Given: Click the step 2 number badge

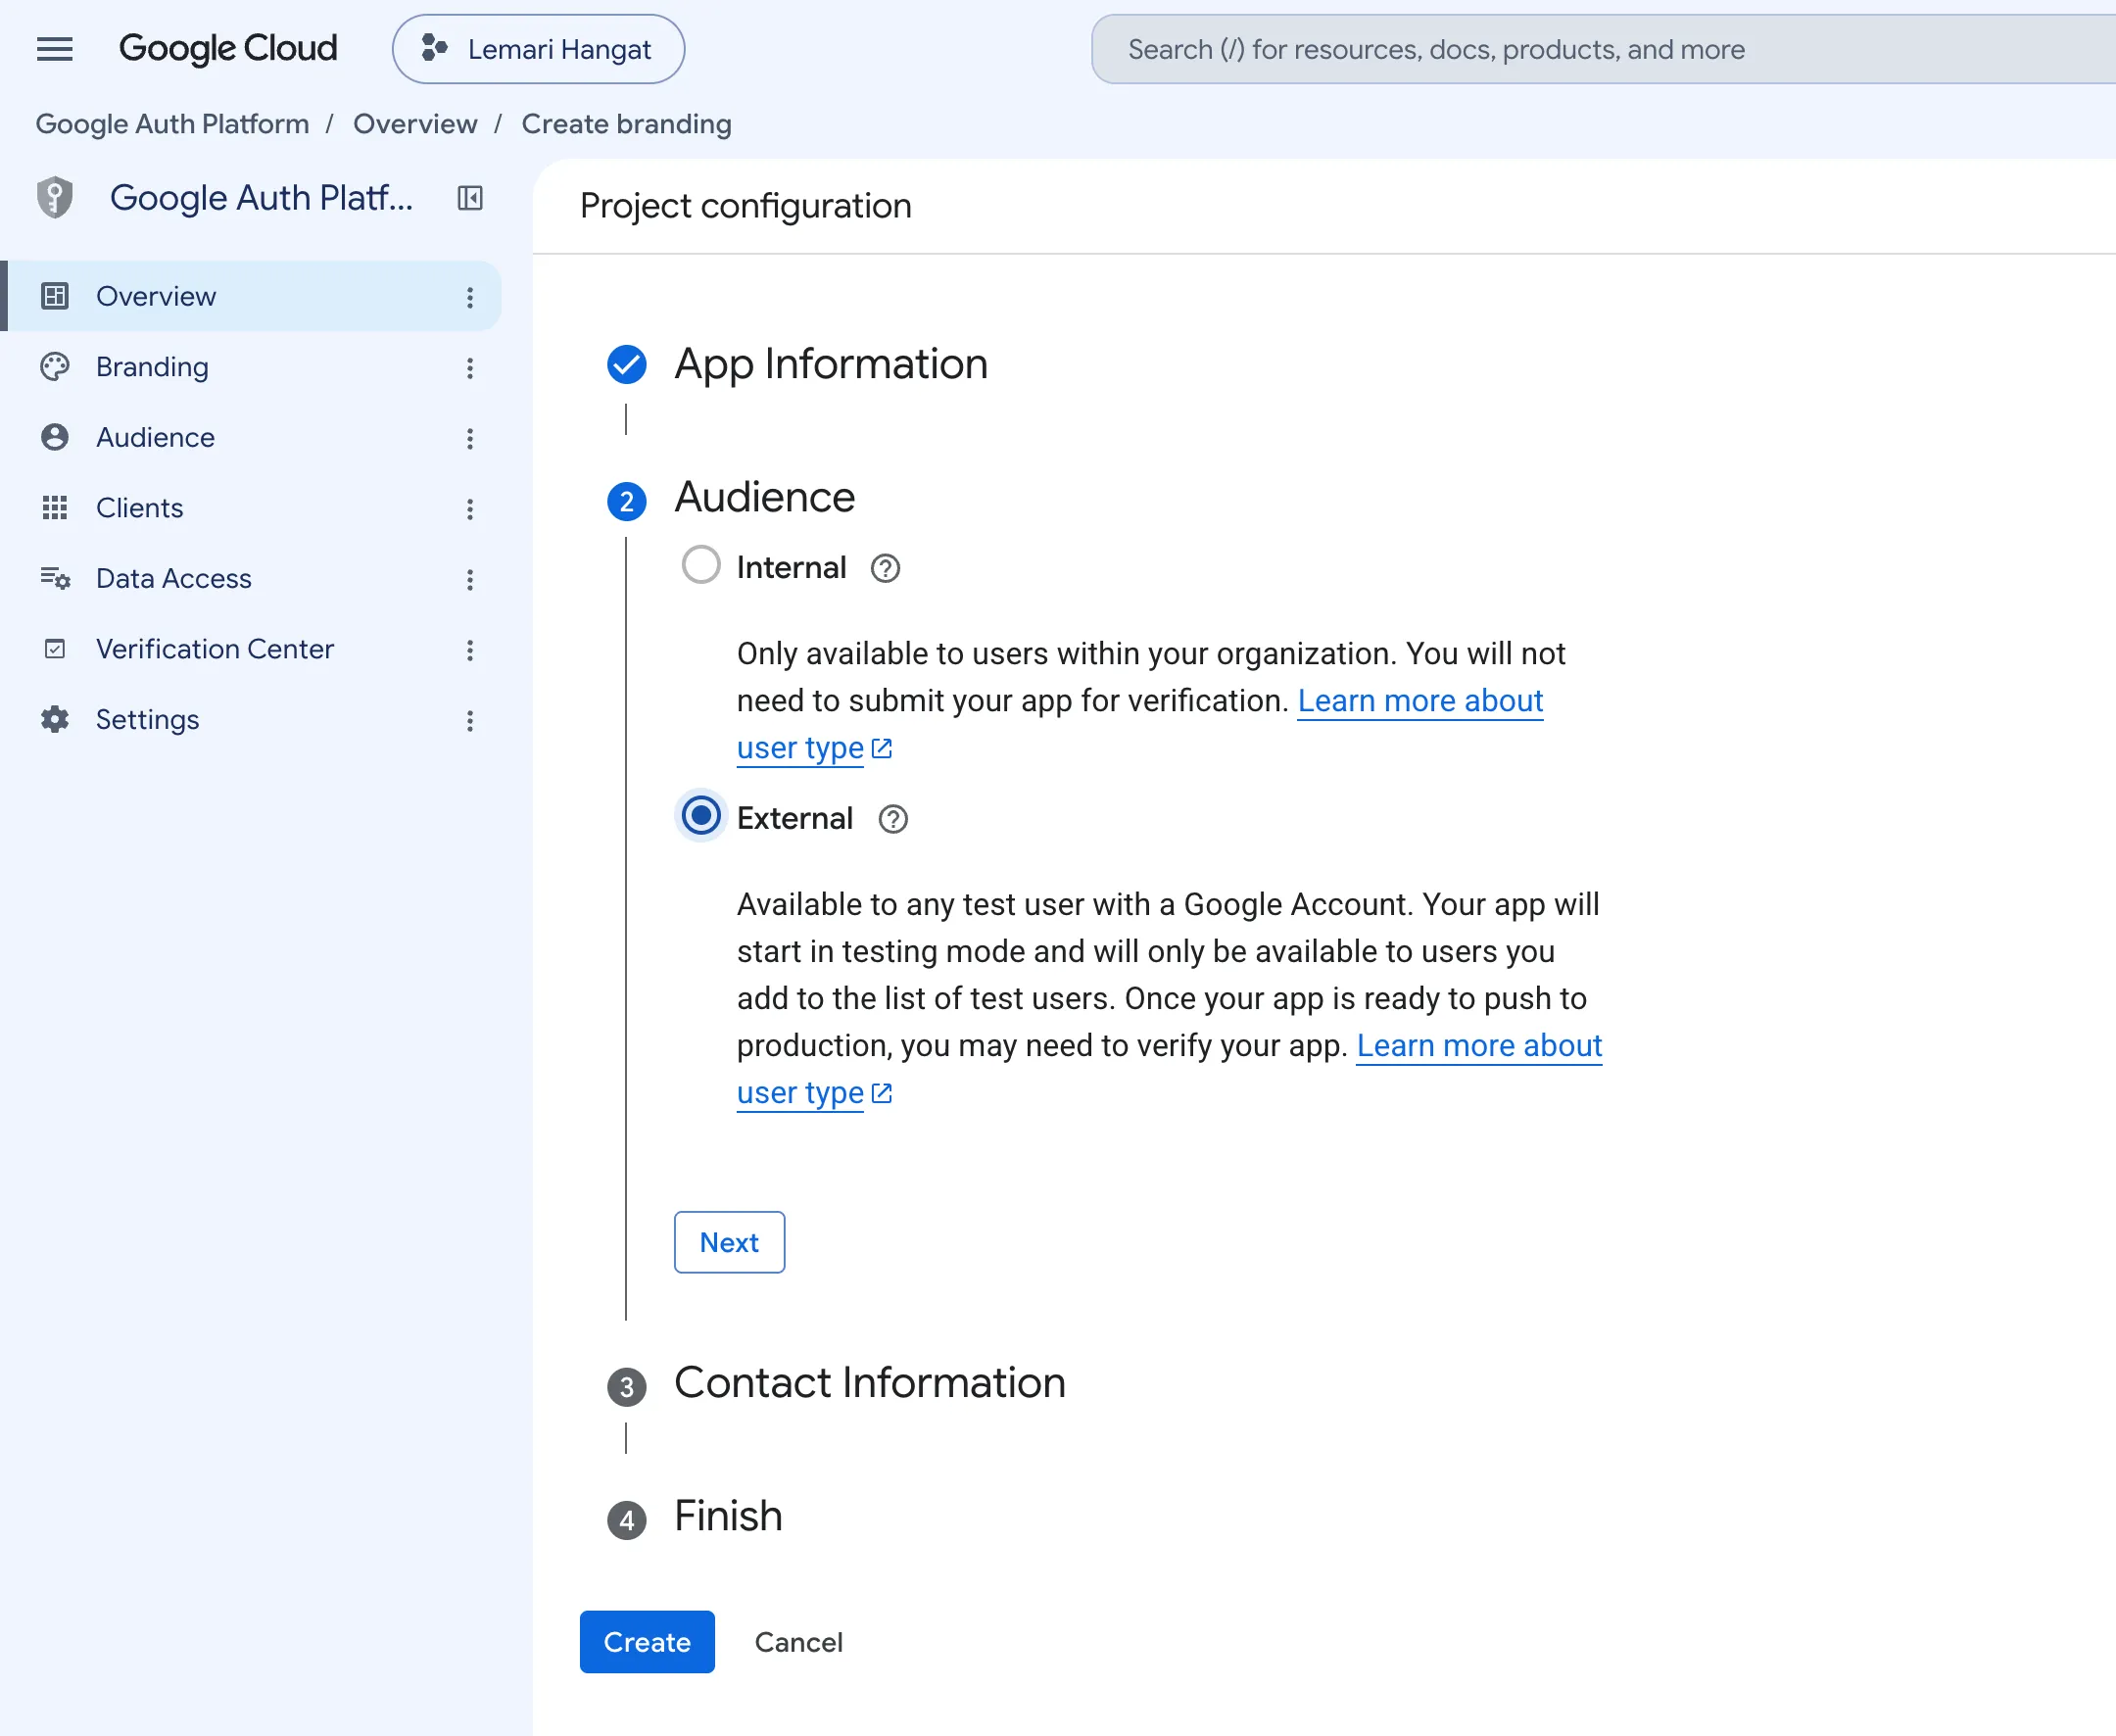Looking at the screenshot, I should 627,501.
